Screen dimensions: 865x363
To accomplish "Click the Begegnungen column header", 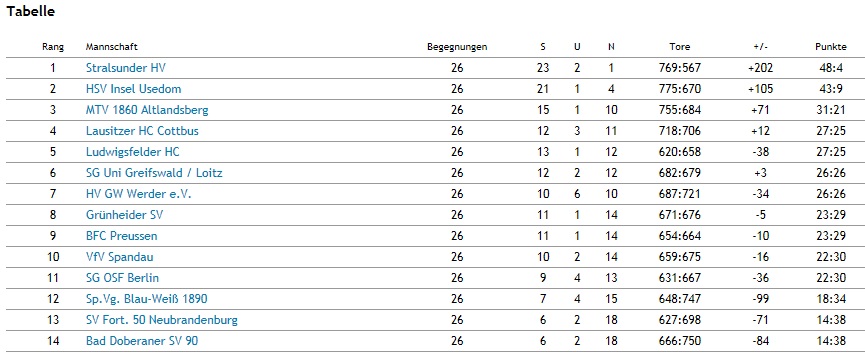I will coord(457,47).
